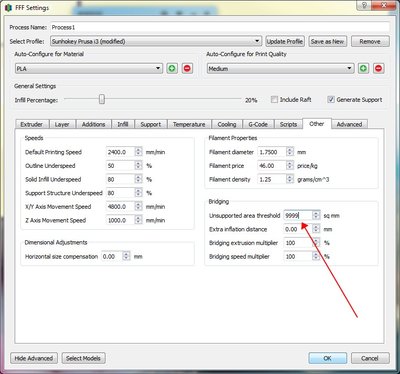Click stepper arrows for Unsupported area threshold
Viewport: 400px width, 374px height.
coord(316,216)
